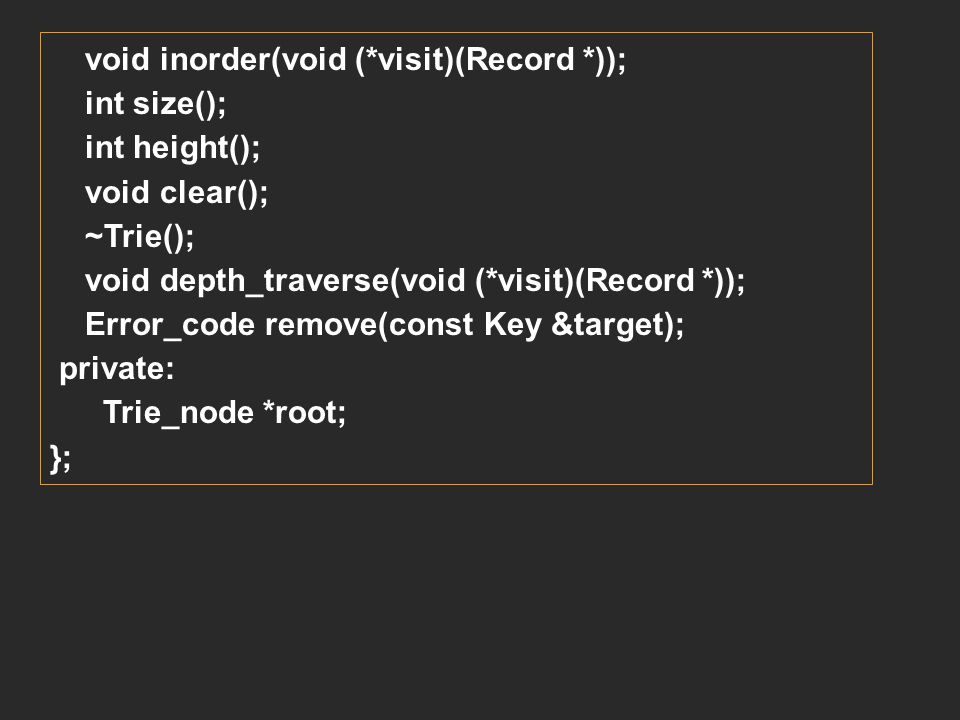Click the depth_traverse declaration line
960x720 pixels.
[415, 282]
